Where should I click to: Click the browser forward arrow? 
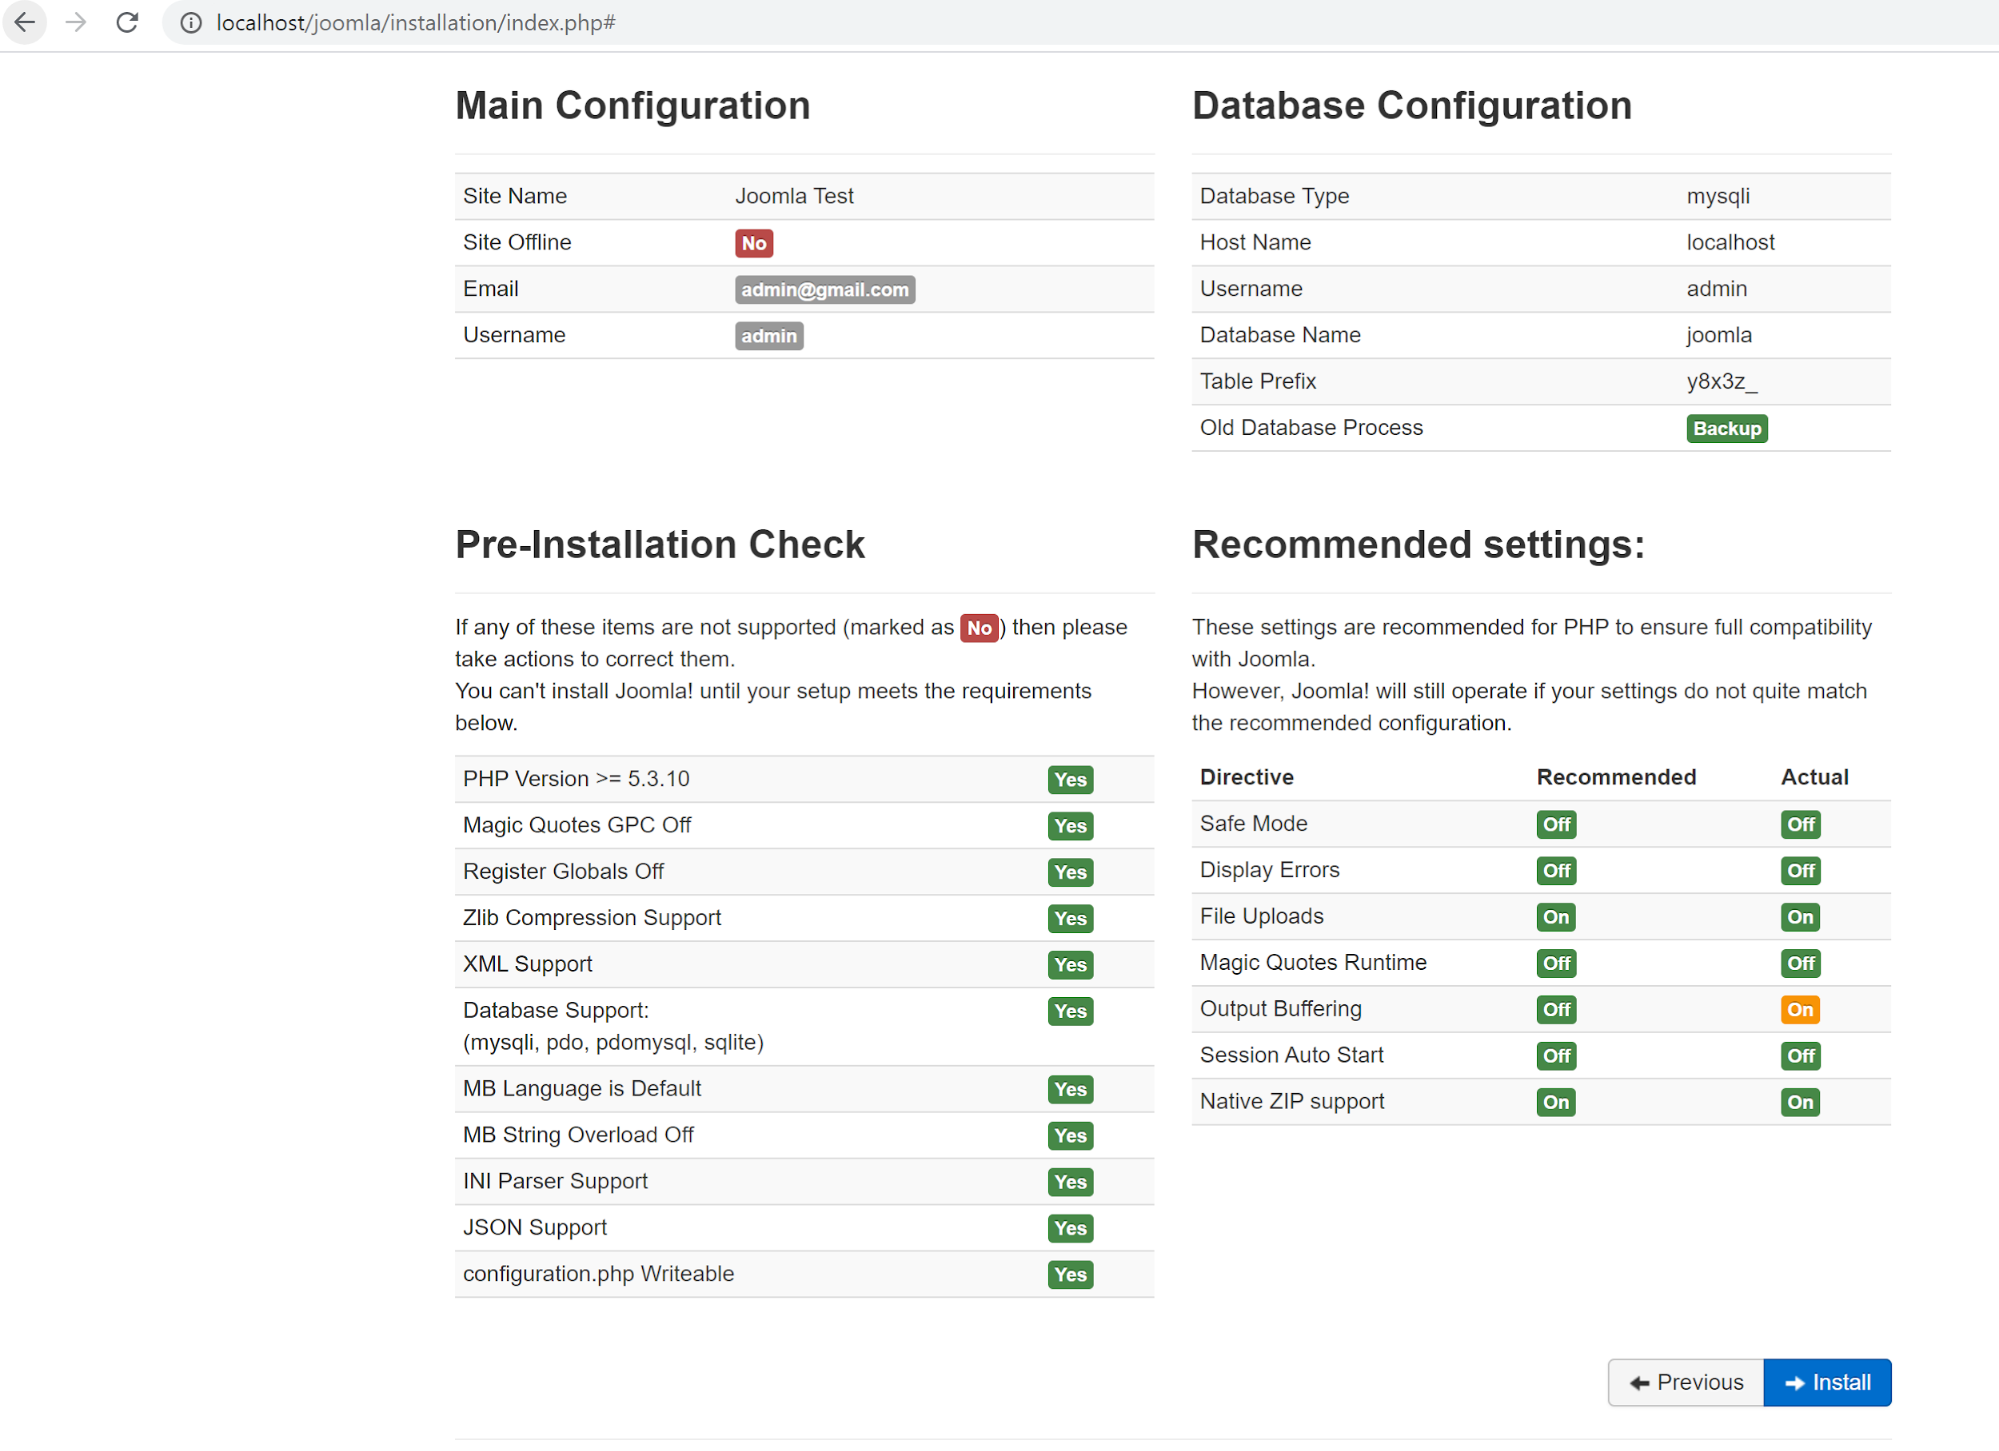tap(76, 22)
